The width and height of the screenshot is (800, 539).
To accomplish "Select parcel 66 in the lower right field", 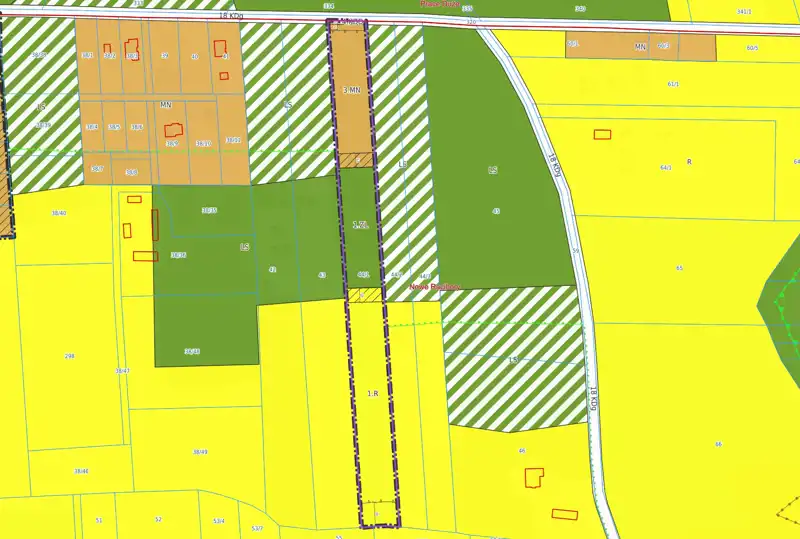I will click(718, 444).
